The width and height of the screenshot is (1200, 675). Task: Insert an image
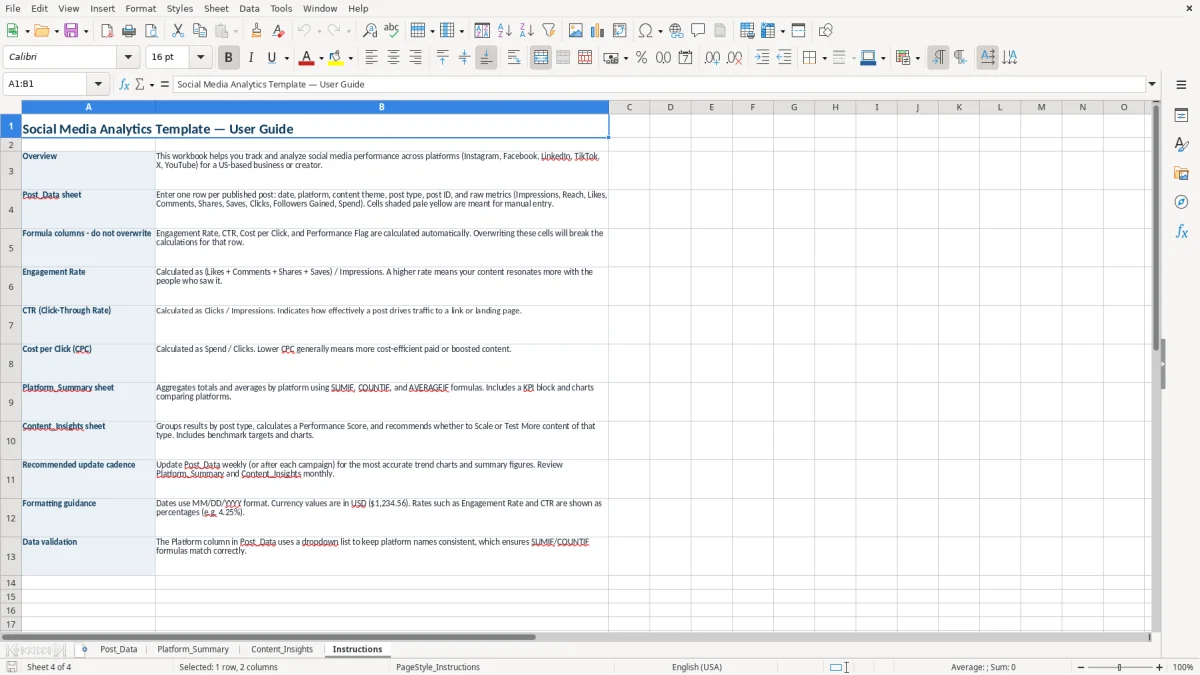point(576,31)
